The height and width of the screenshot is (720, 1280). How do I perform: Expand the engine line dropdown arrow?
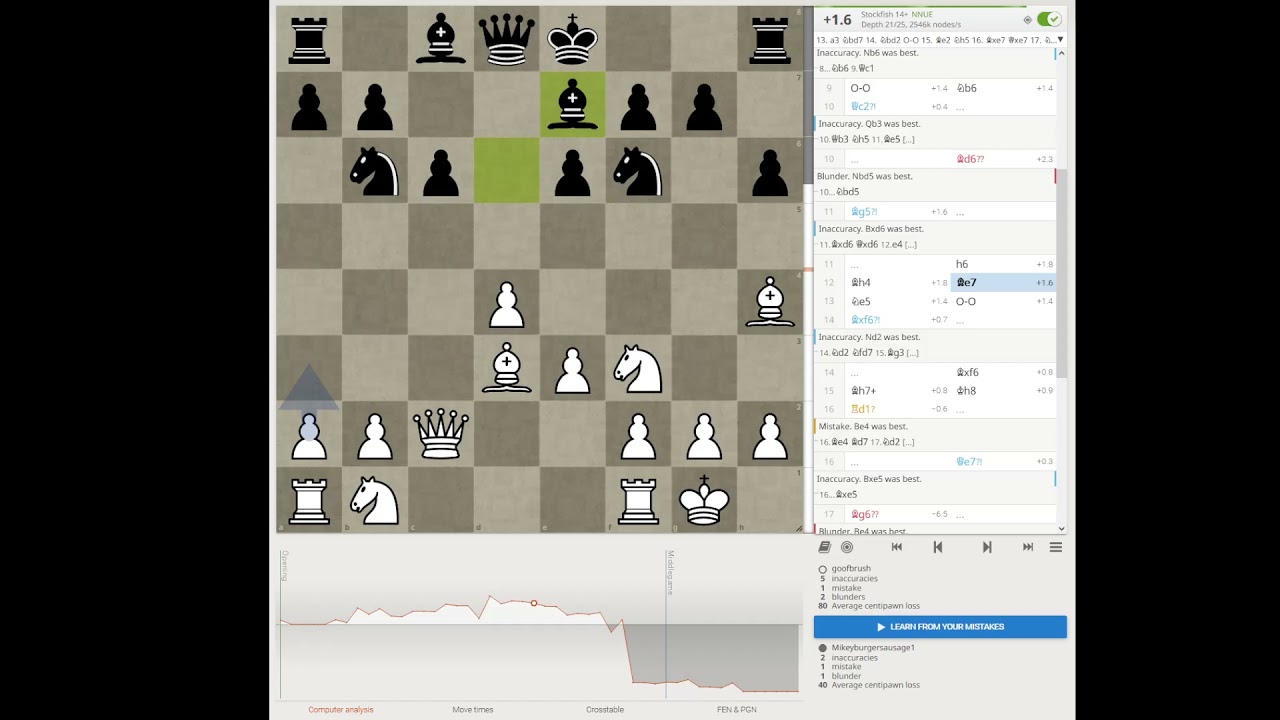[1060, 40]
